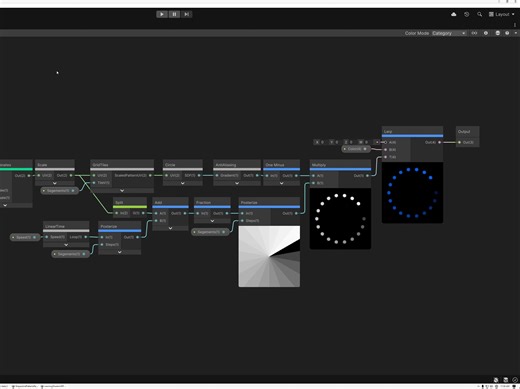Collapse the lower-left Posterize node chevron
Image resolution: width=520 pixels, height=389 pixels.
click(x=120, y=252)
